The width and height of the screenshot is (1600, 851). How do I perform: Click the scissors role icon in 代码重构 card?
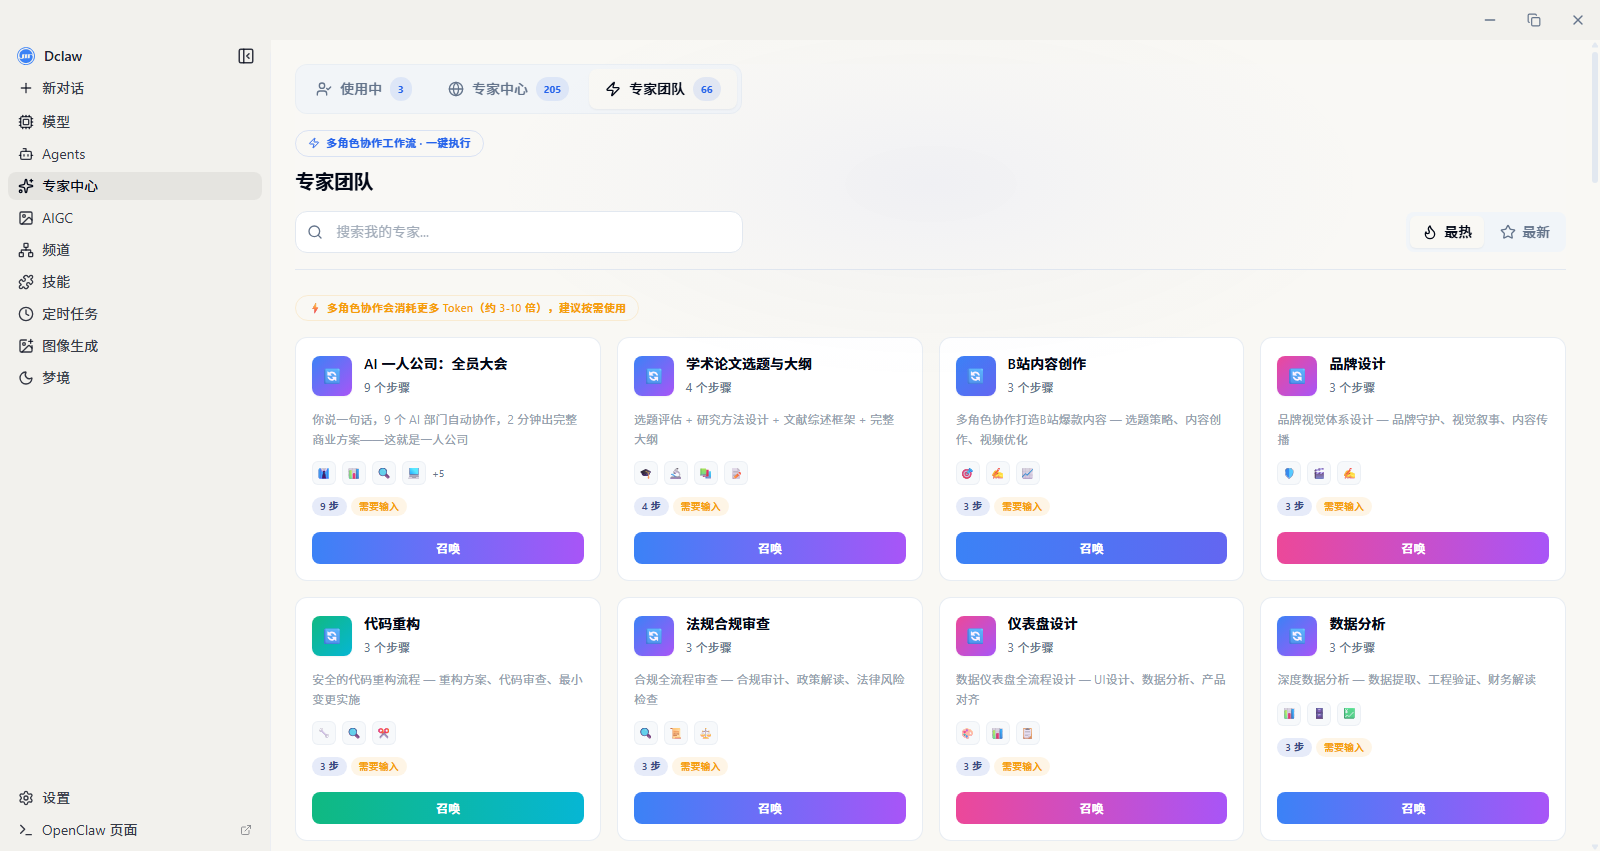tap(384, 734)
